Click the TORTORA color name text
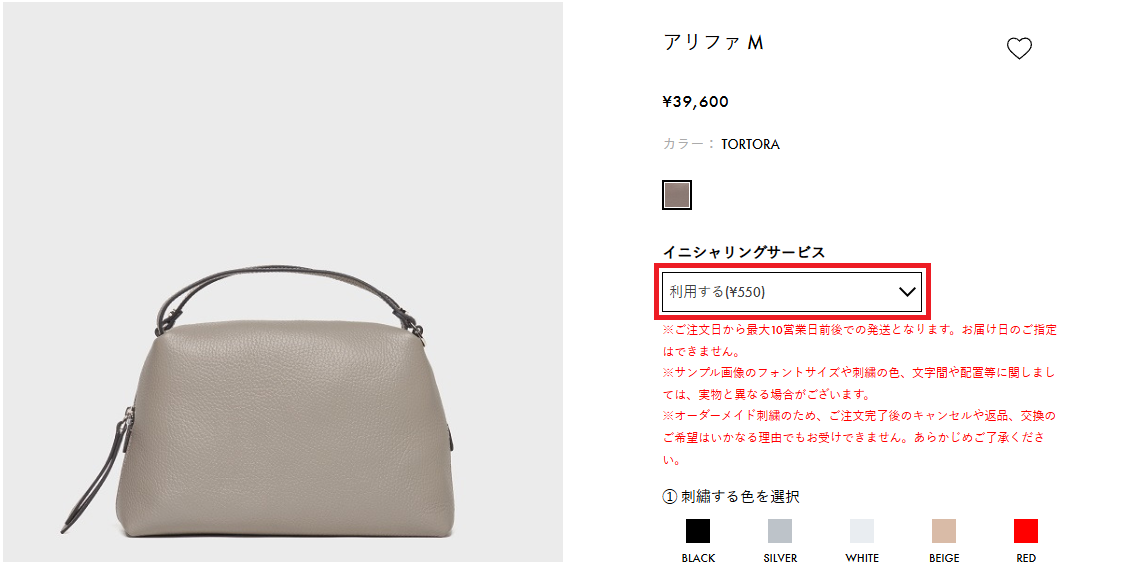Image resolution: width=1140 pixels, height=564 pixels. point(750,144)
